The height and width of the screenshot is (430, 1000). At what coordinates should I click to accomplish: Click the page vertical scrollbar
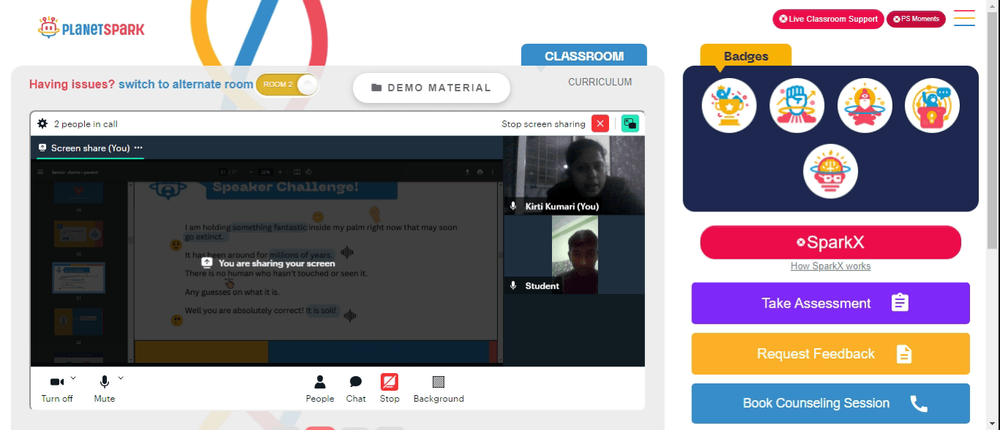993,128
